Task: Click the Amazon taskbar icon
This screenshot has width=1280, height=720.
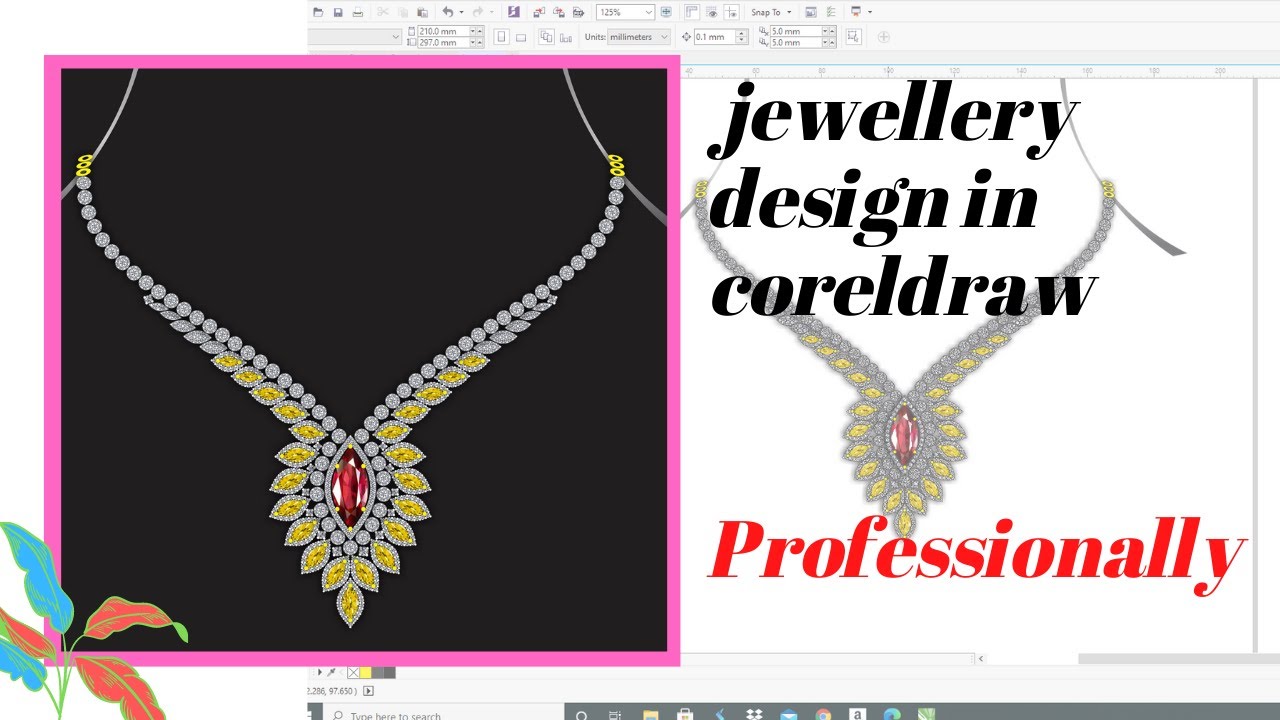Action: point(857,715)
